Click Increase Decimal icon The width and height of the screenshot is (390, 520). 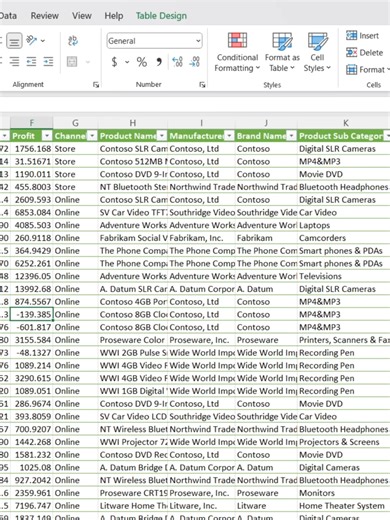click(x=177, y=62)
